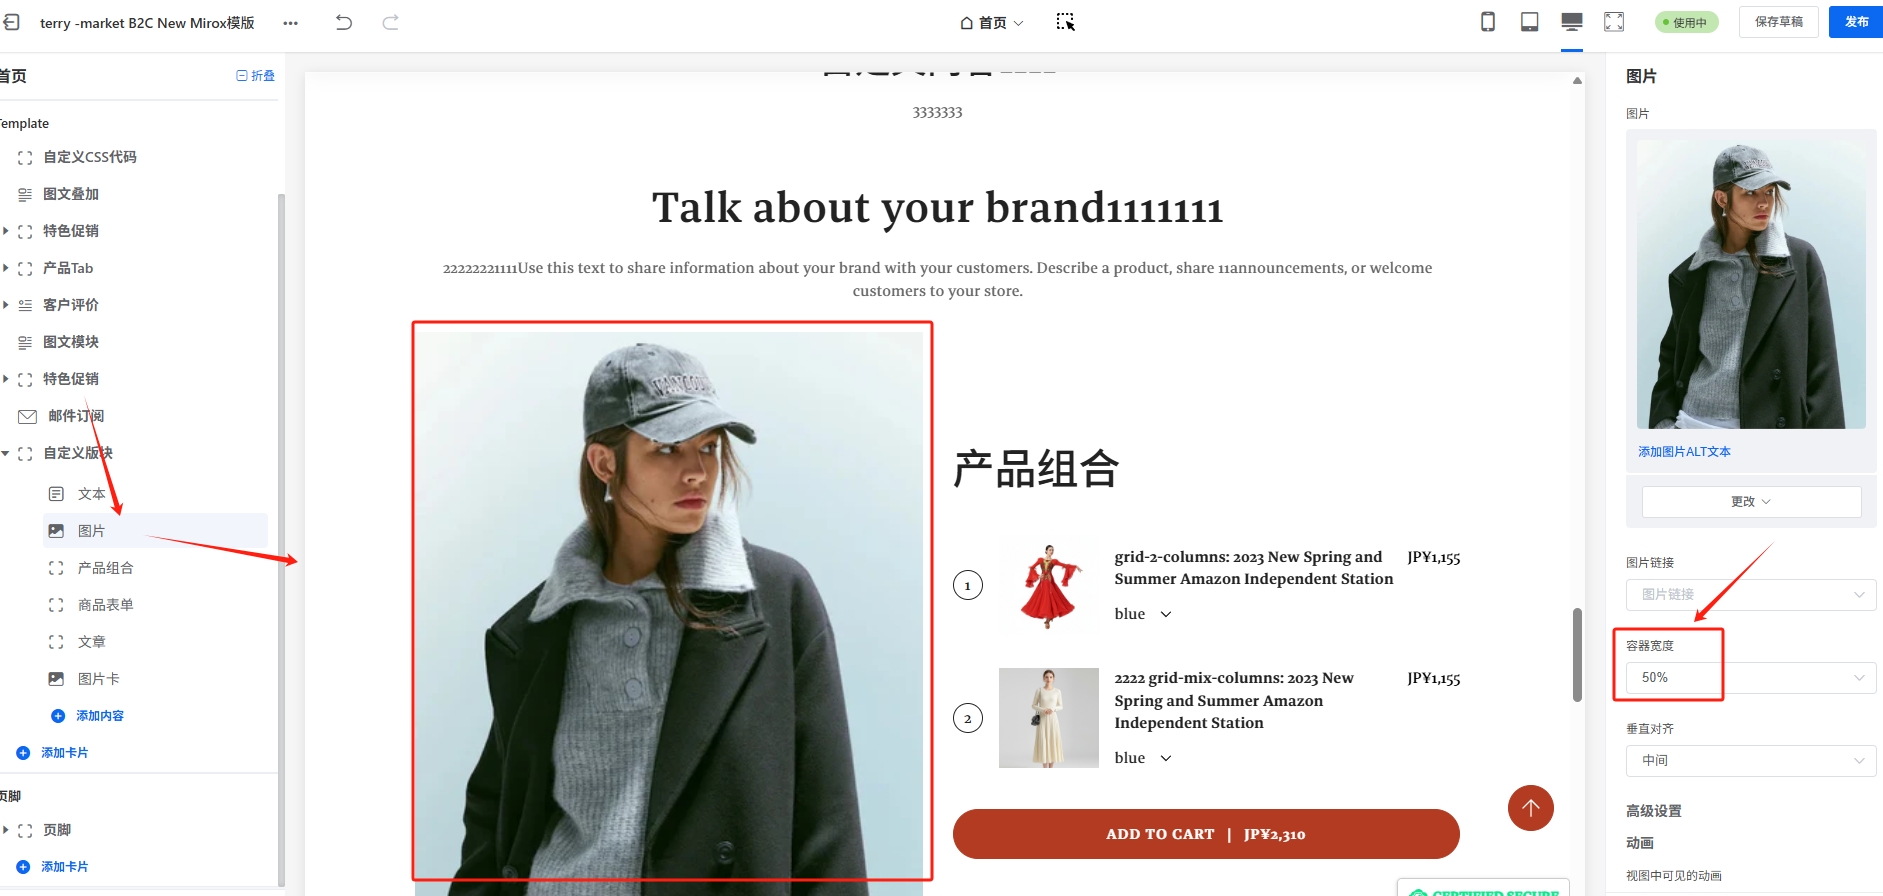Image resolution: width=1883 pixels, height=896 pixels.
Task: Click the back-to-top arrow button
Action: click(x=1531, y=808)
